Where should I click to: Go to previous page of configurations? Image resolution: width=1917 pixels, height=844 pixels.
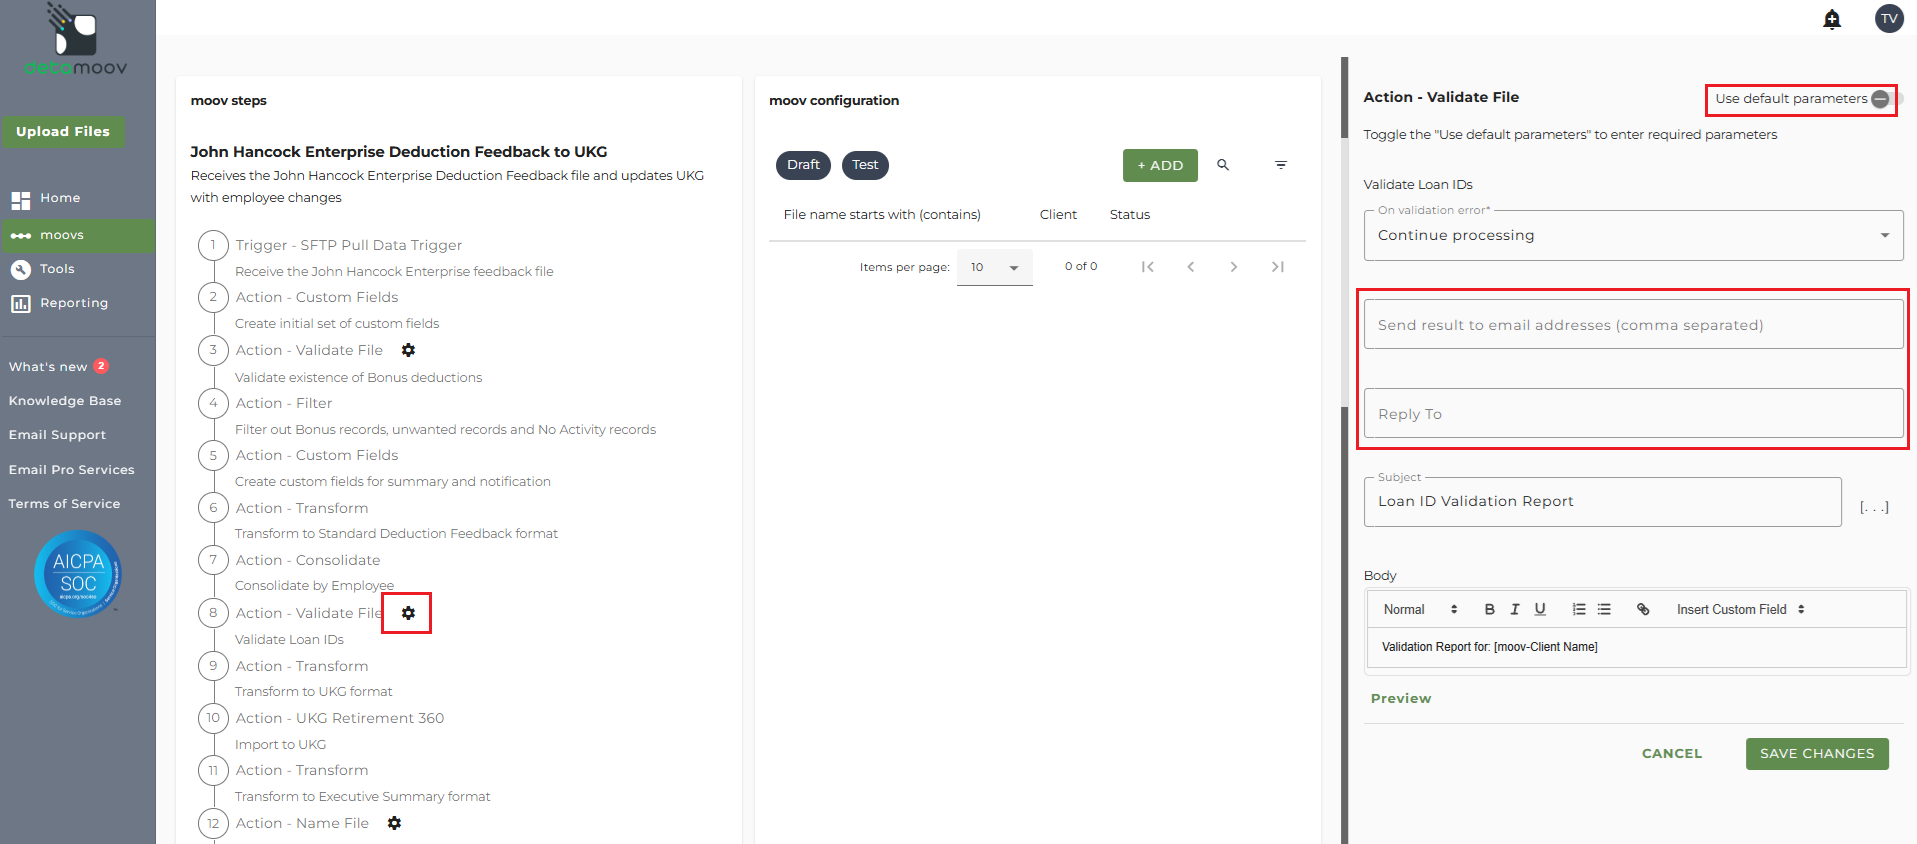1191,267
